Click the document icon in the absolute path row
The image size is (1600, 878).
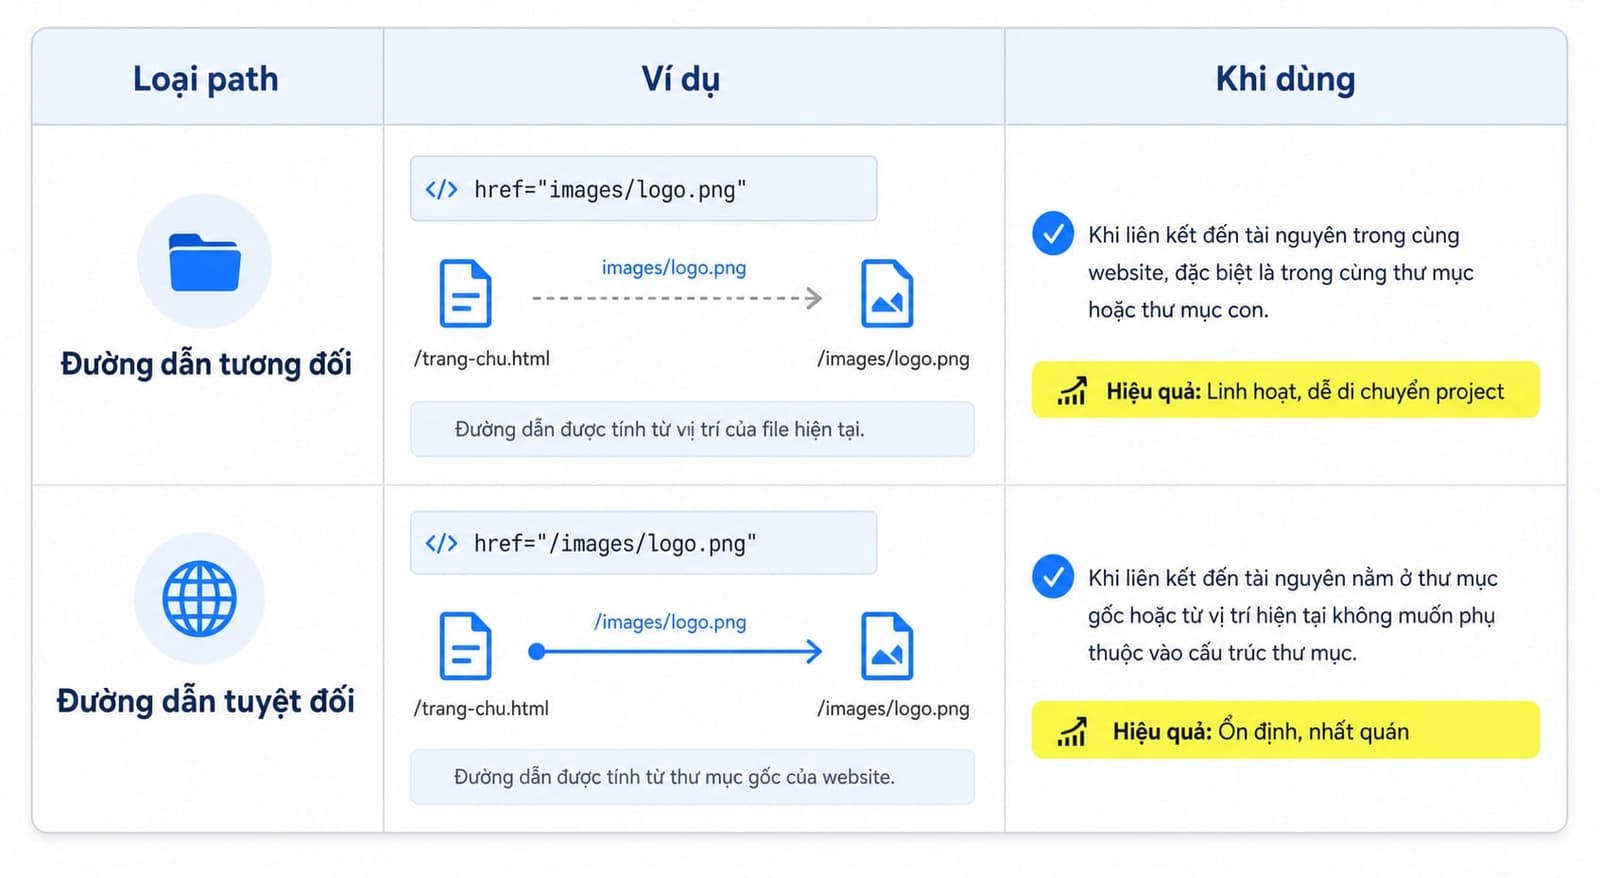coord(466,646)
